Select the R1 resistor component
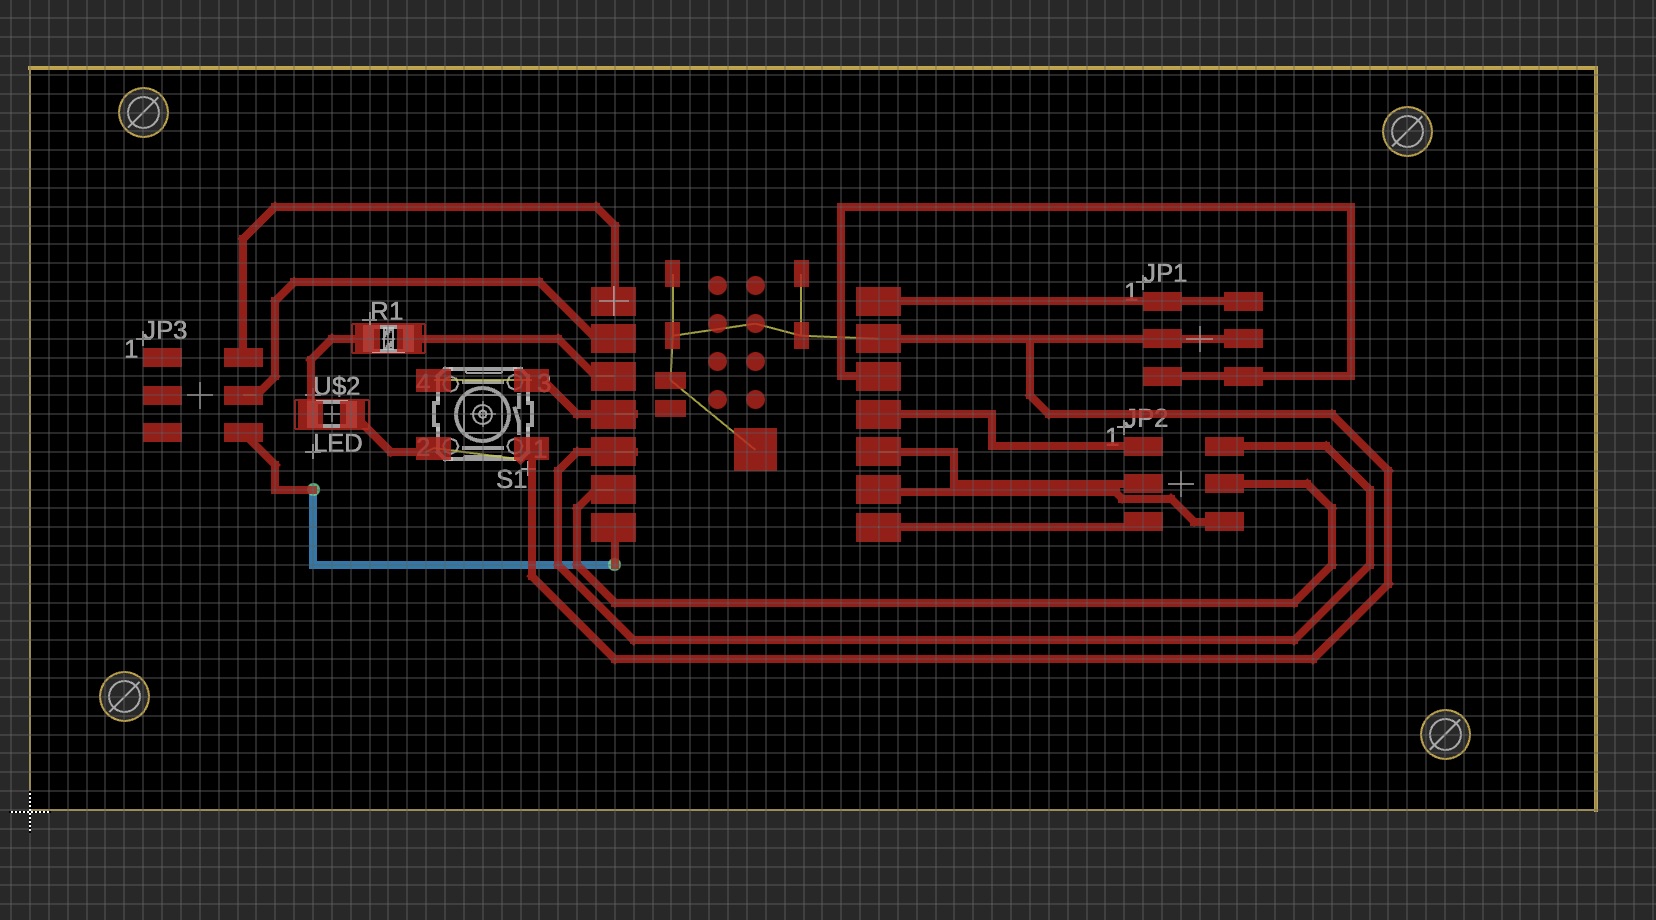The width and height of the screenshot is (1656, 920). point(388,339)
